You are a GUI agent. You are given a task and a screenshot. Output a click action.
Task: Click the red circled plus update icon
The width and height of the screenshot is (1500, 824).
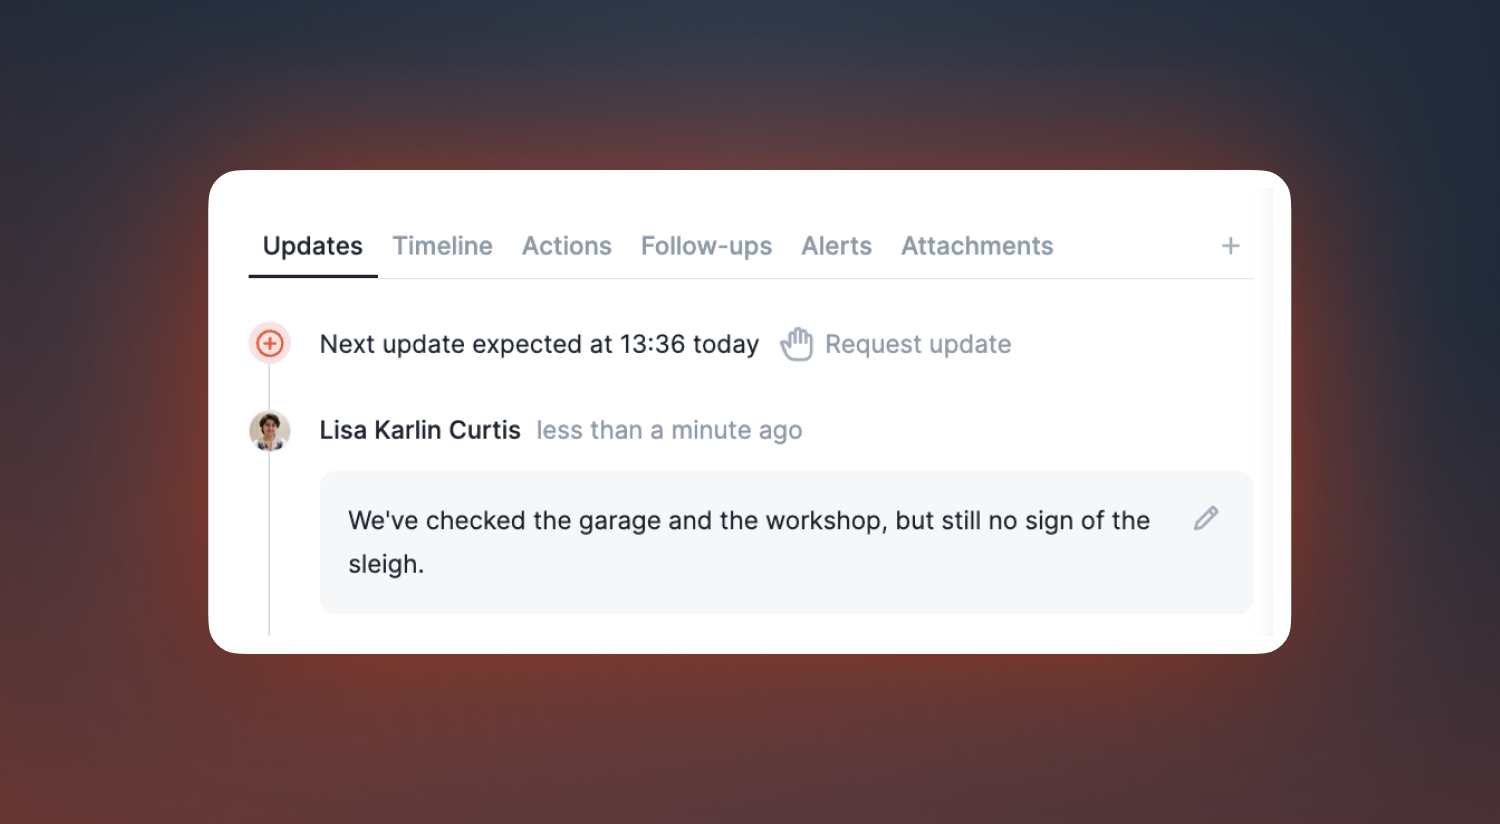click(270, 344)
